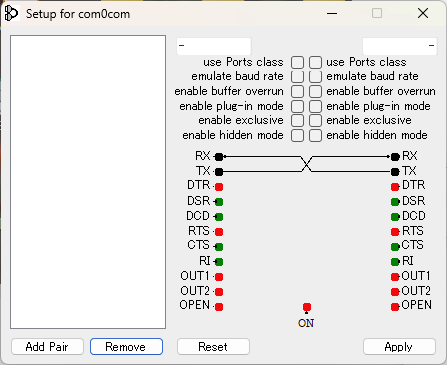447x365 pixels.
Task: Focus the right port name field
Action: click(x=400, y=46)
